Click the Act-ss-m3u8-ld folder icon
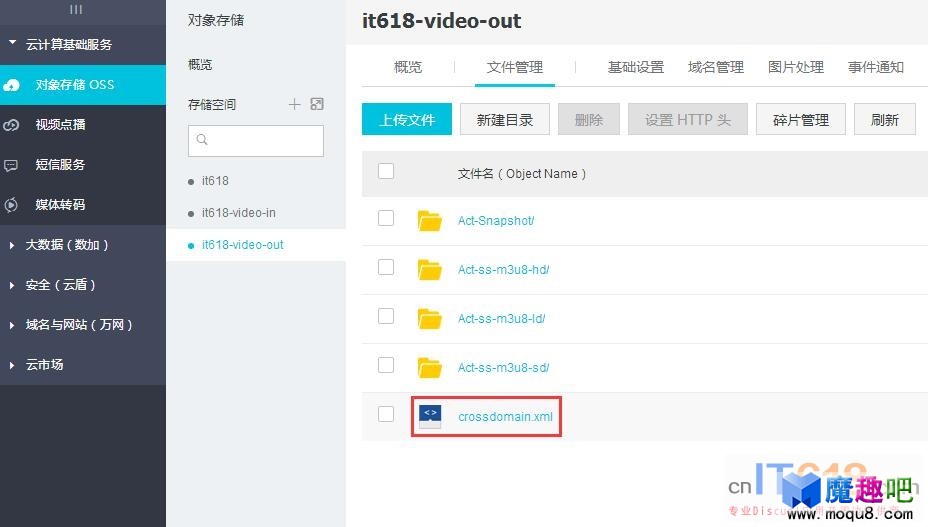928x527 pixels. pyautogui.click(x=429, y=319)
